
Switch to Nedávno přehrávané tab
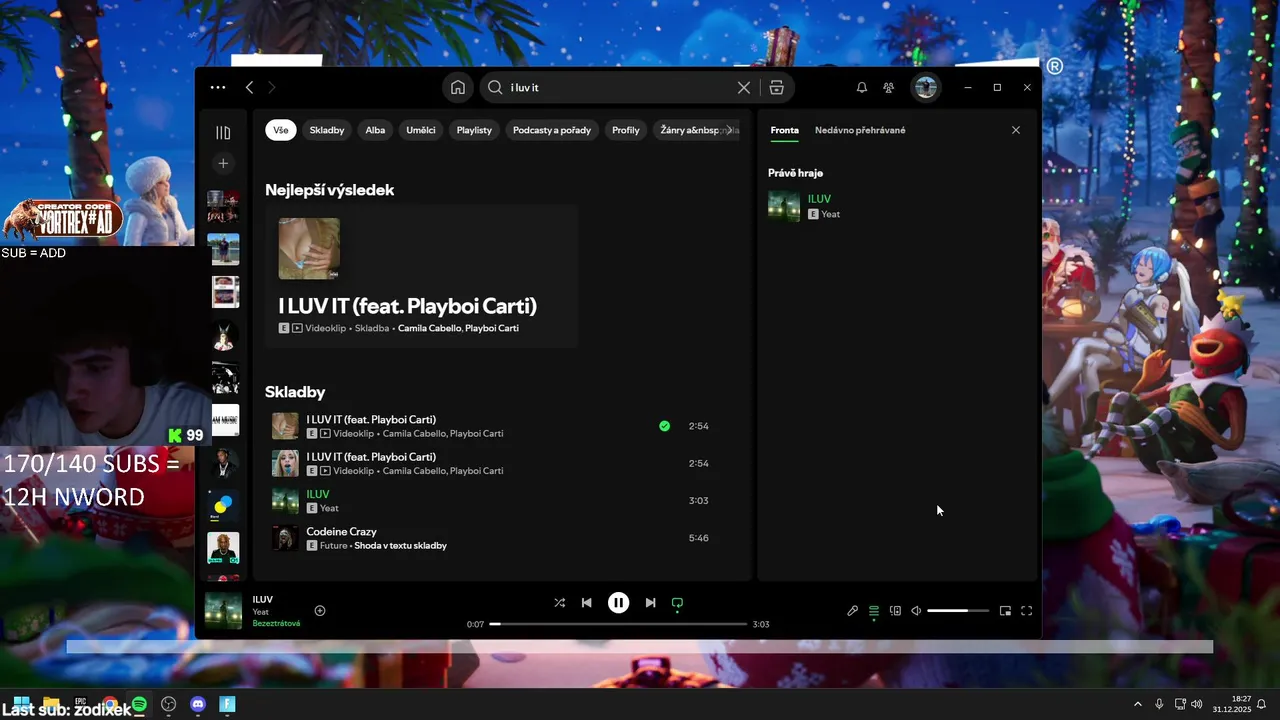click(x=860, y=130)
